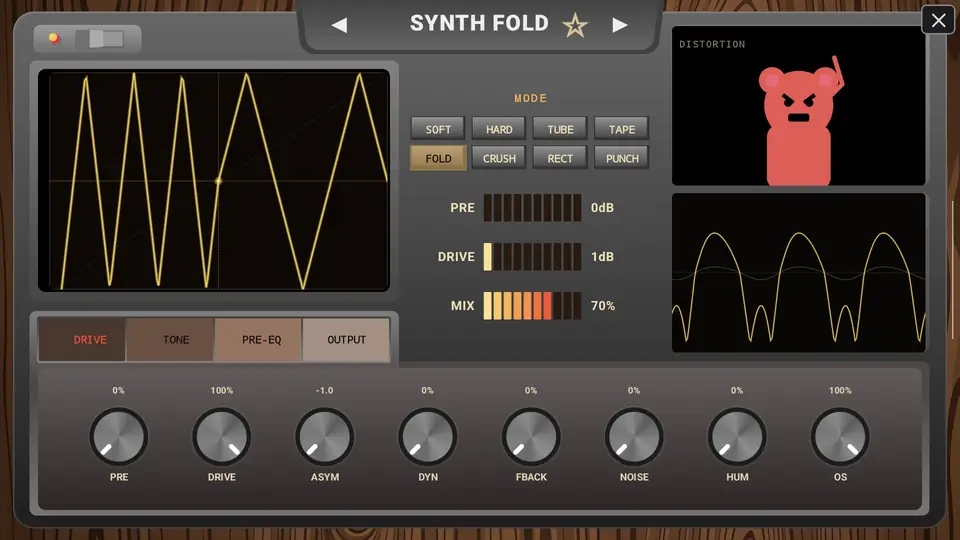Click the HUM knob

click(x=737, y=437)
